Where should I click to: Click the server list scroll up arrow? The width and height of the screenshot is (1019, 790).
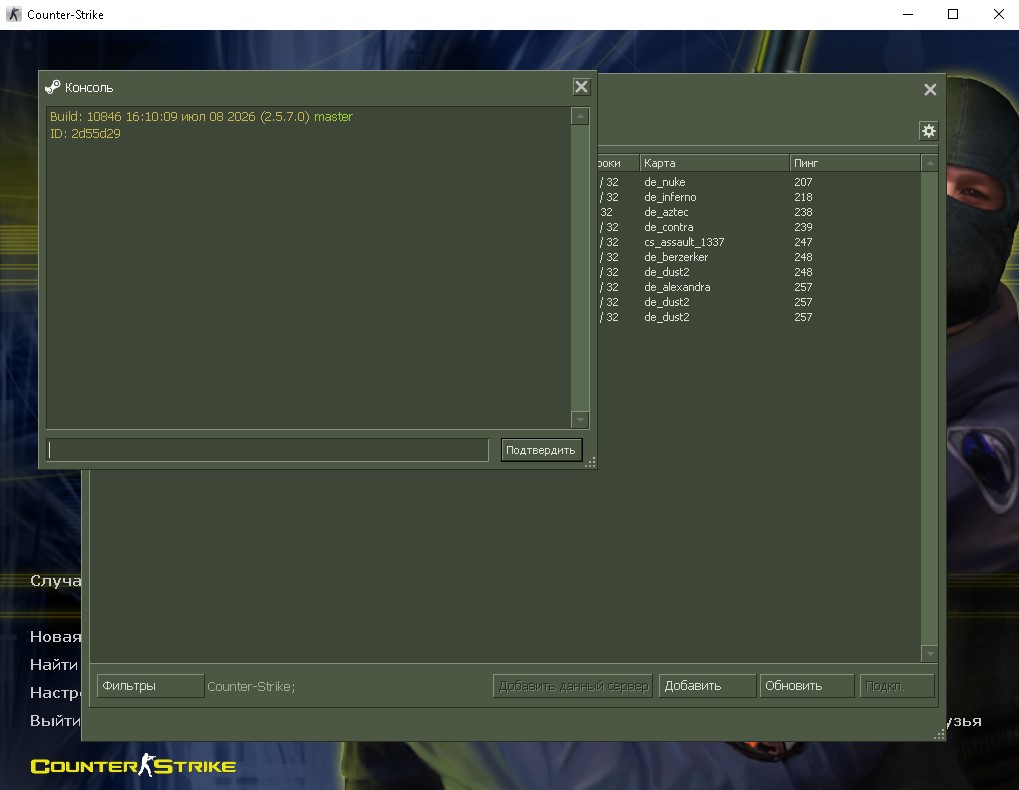click(x=929, y=163)
